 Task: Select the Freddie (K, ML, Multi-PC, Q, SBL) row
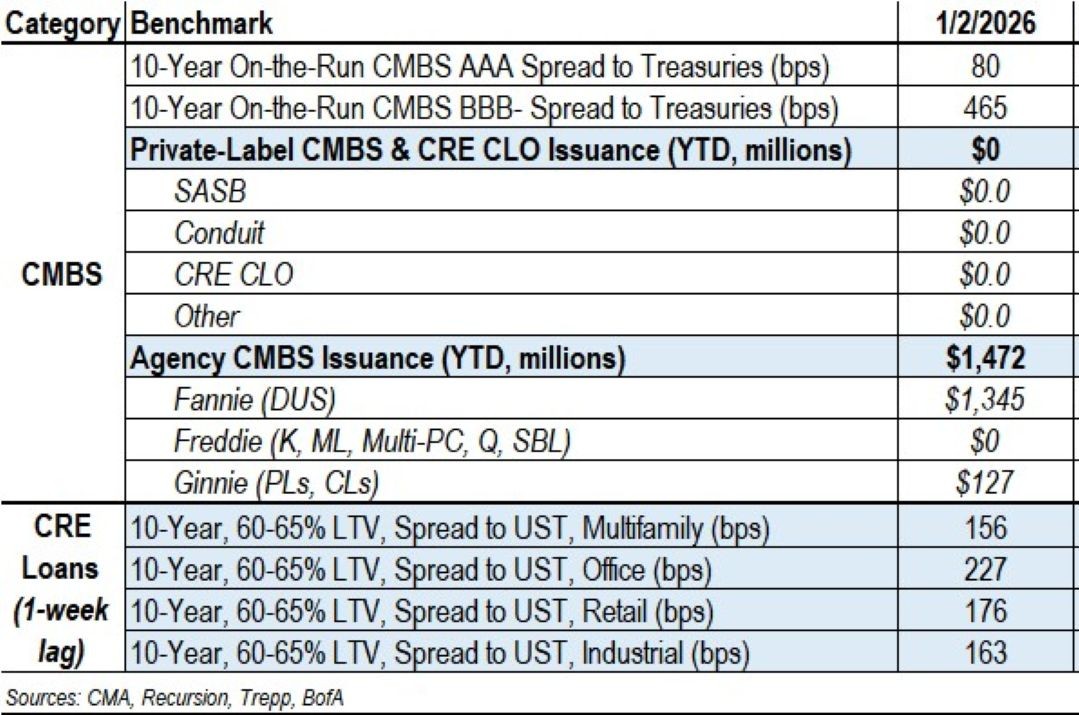371,442
